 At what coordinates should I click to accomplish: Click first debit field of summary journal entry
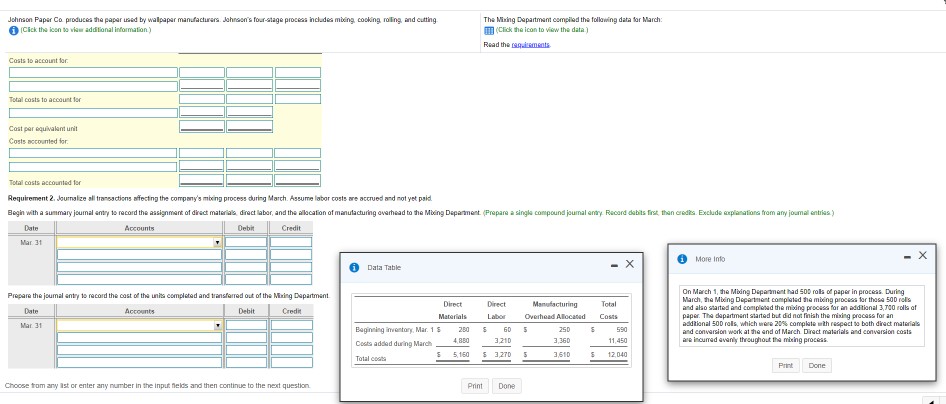pos(246,242)
